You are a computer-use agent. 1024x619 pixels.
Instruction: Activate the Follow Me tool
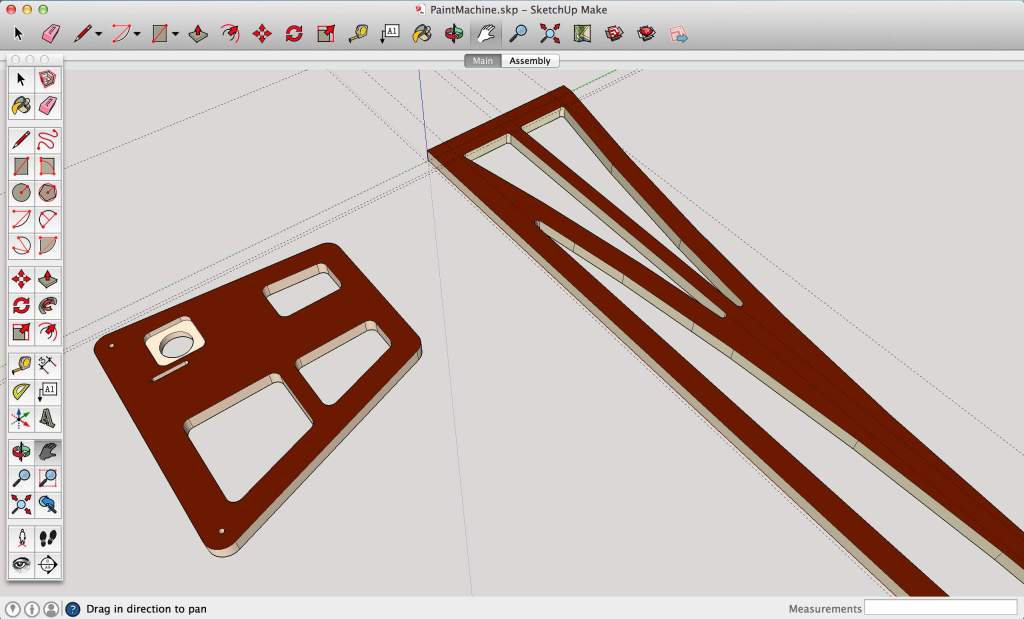(x=47, y=305)
